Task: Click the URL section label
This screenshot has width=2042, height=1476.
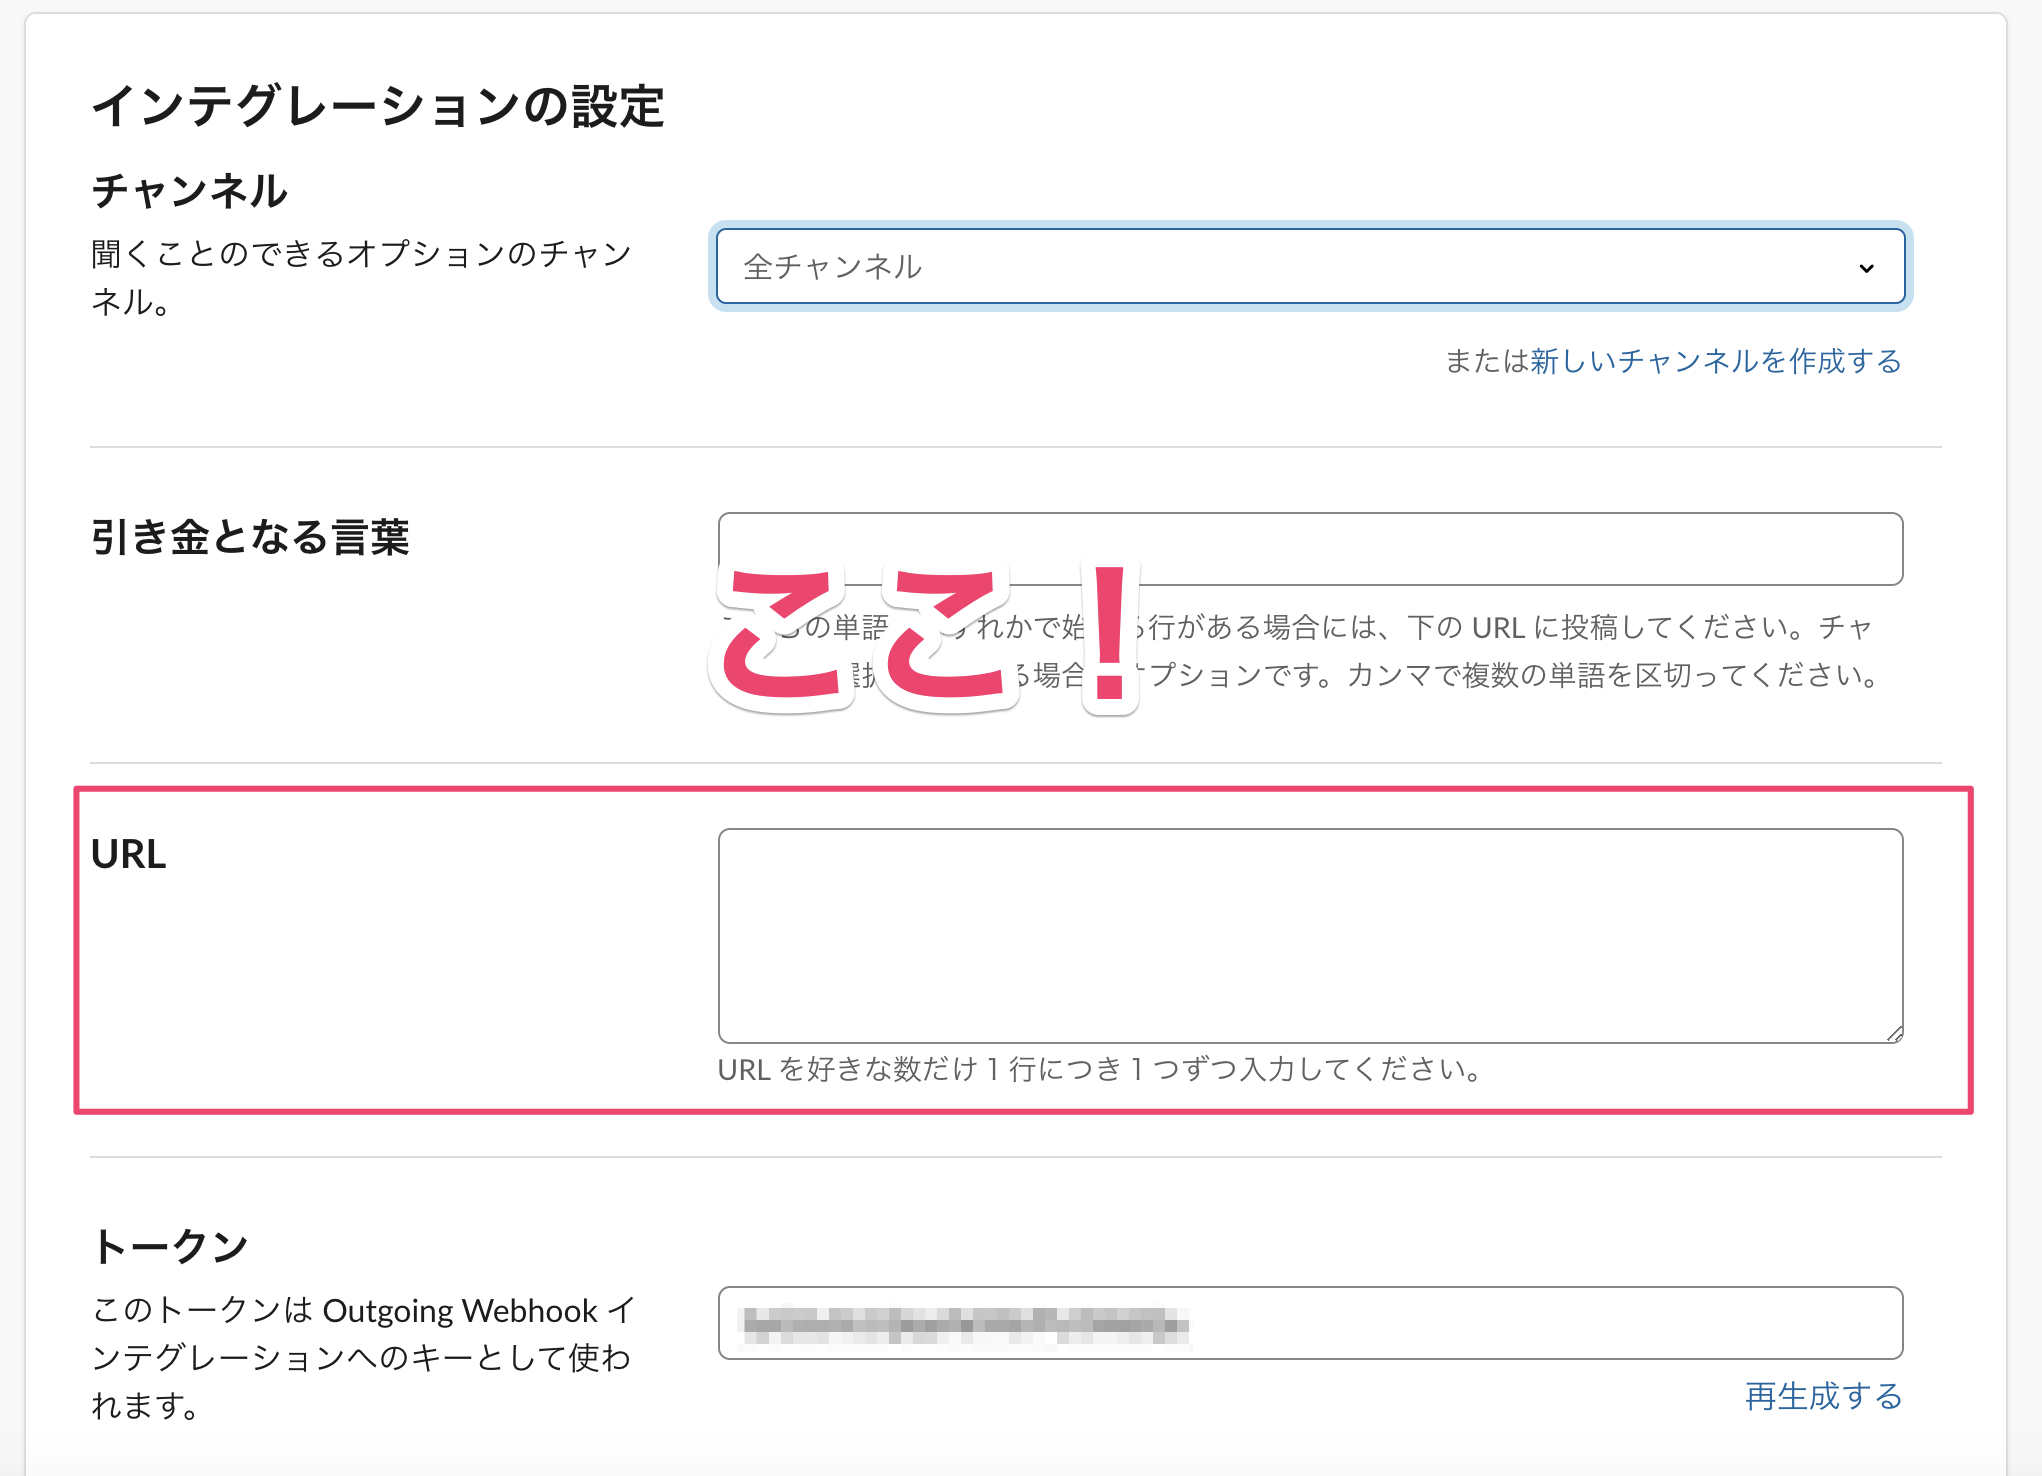Action: click(x=129, y=855)
